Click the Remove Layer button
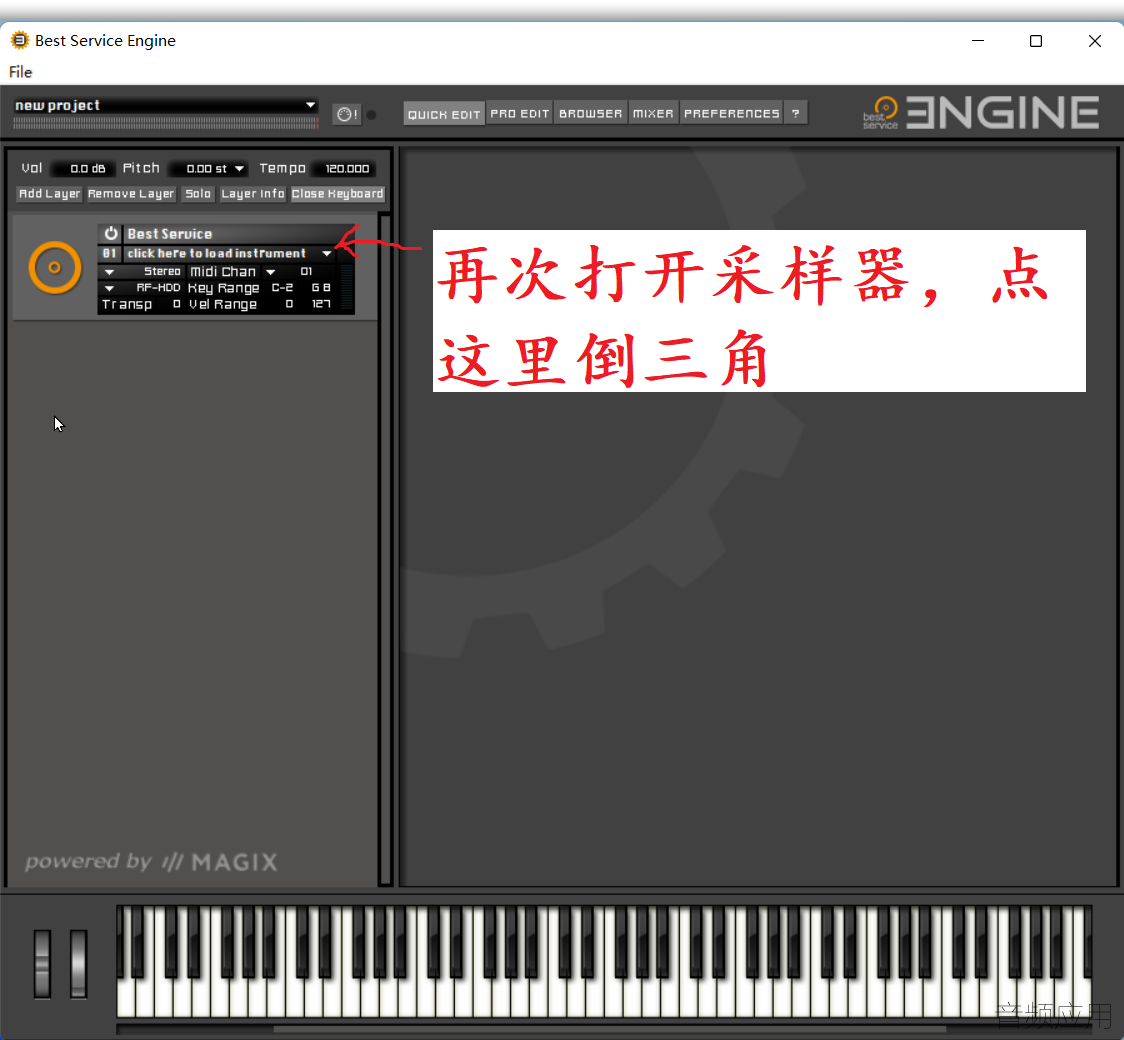Image resolution: width=1124 pixels, height=1040 pixels. tap(131, 194)
